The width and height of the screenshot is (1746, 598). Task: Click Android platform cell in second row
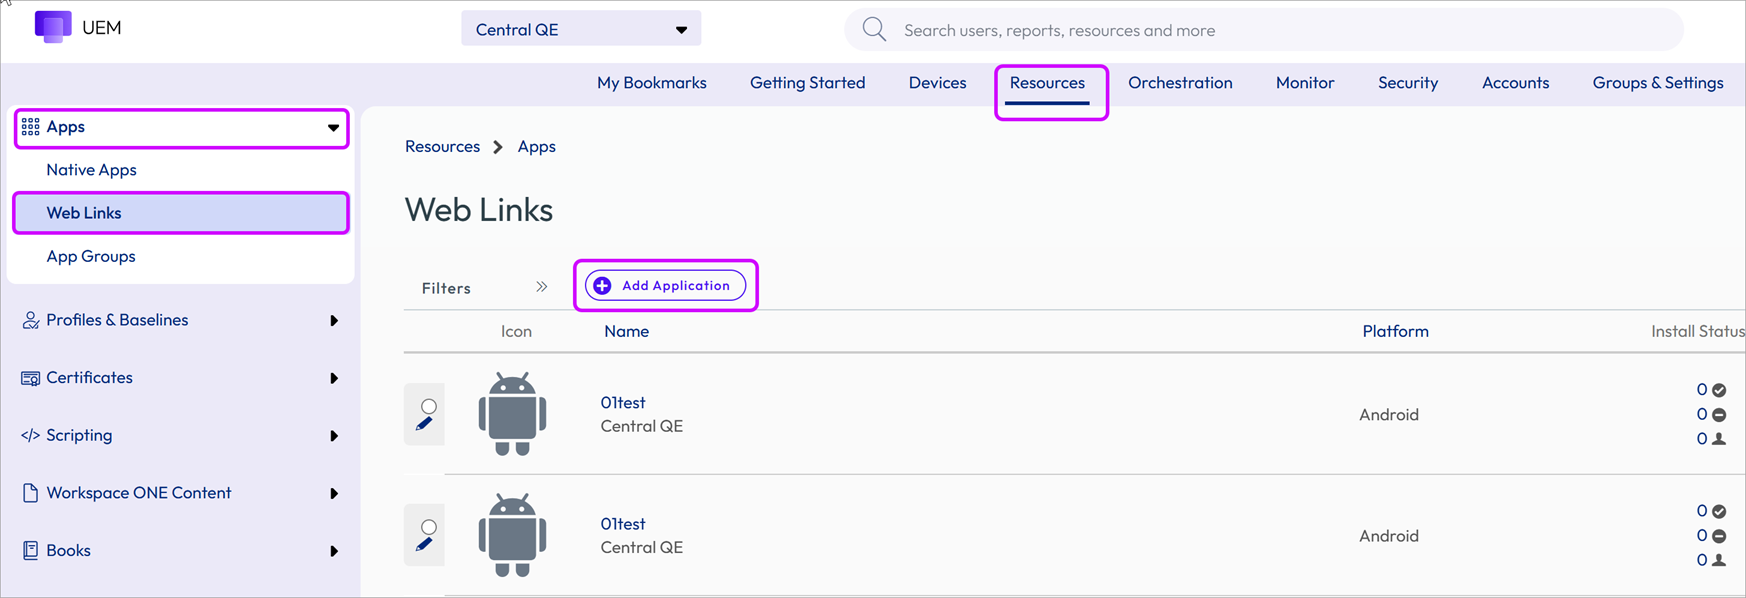pos(1389,536)
